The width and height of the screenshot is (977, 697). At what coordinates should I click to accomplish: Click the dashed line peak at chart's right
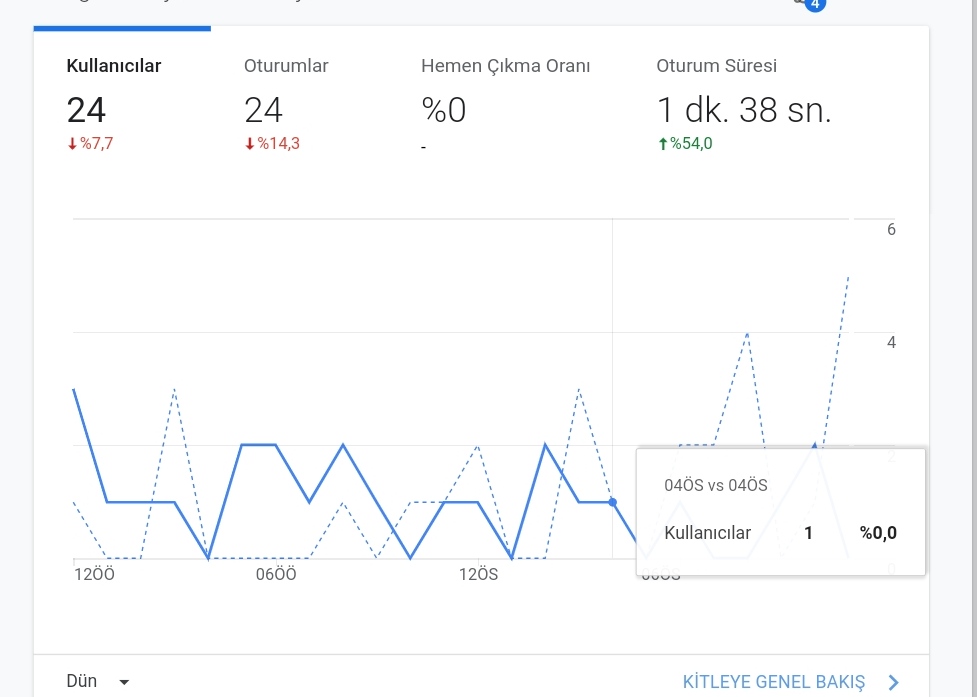(x=848, y=277)
